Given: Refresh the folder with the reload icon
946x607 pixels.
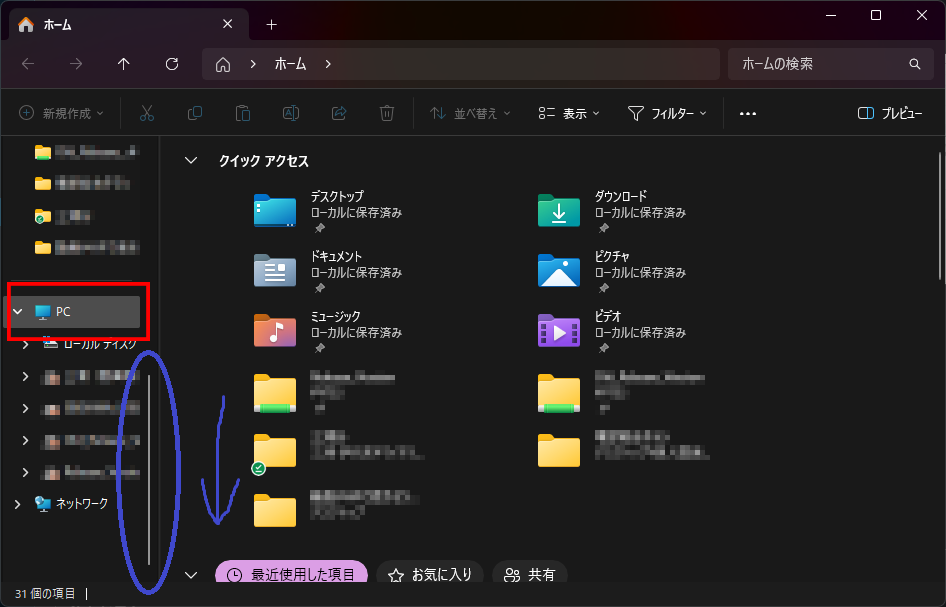Looking at the screenshot, I should 171,63.
